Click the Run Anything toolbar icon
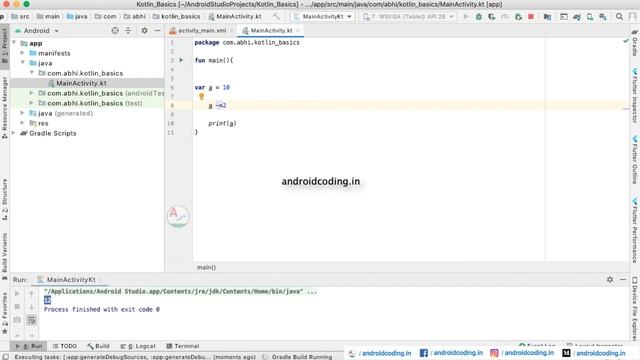Screen dimensions: 640x360 tap(564, 17)
